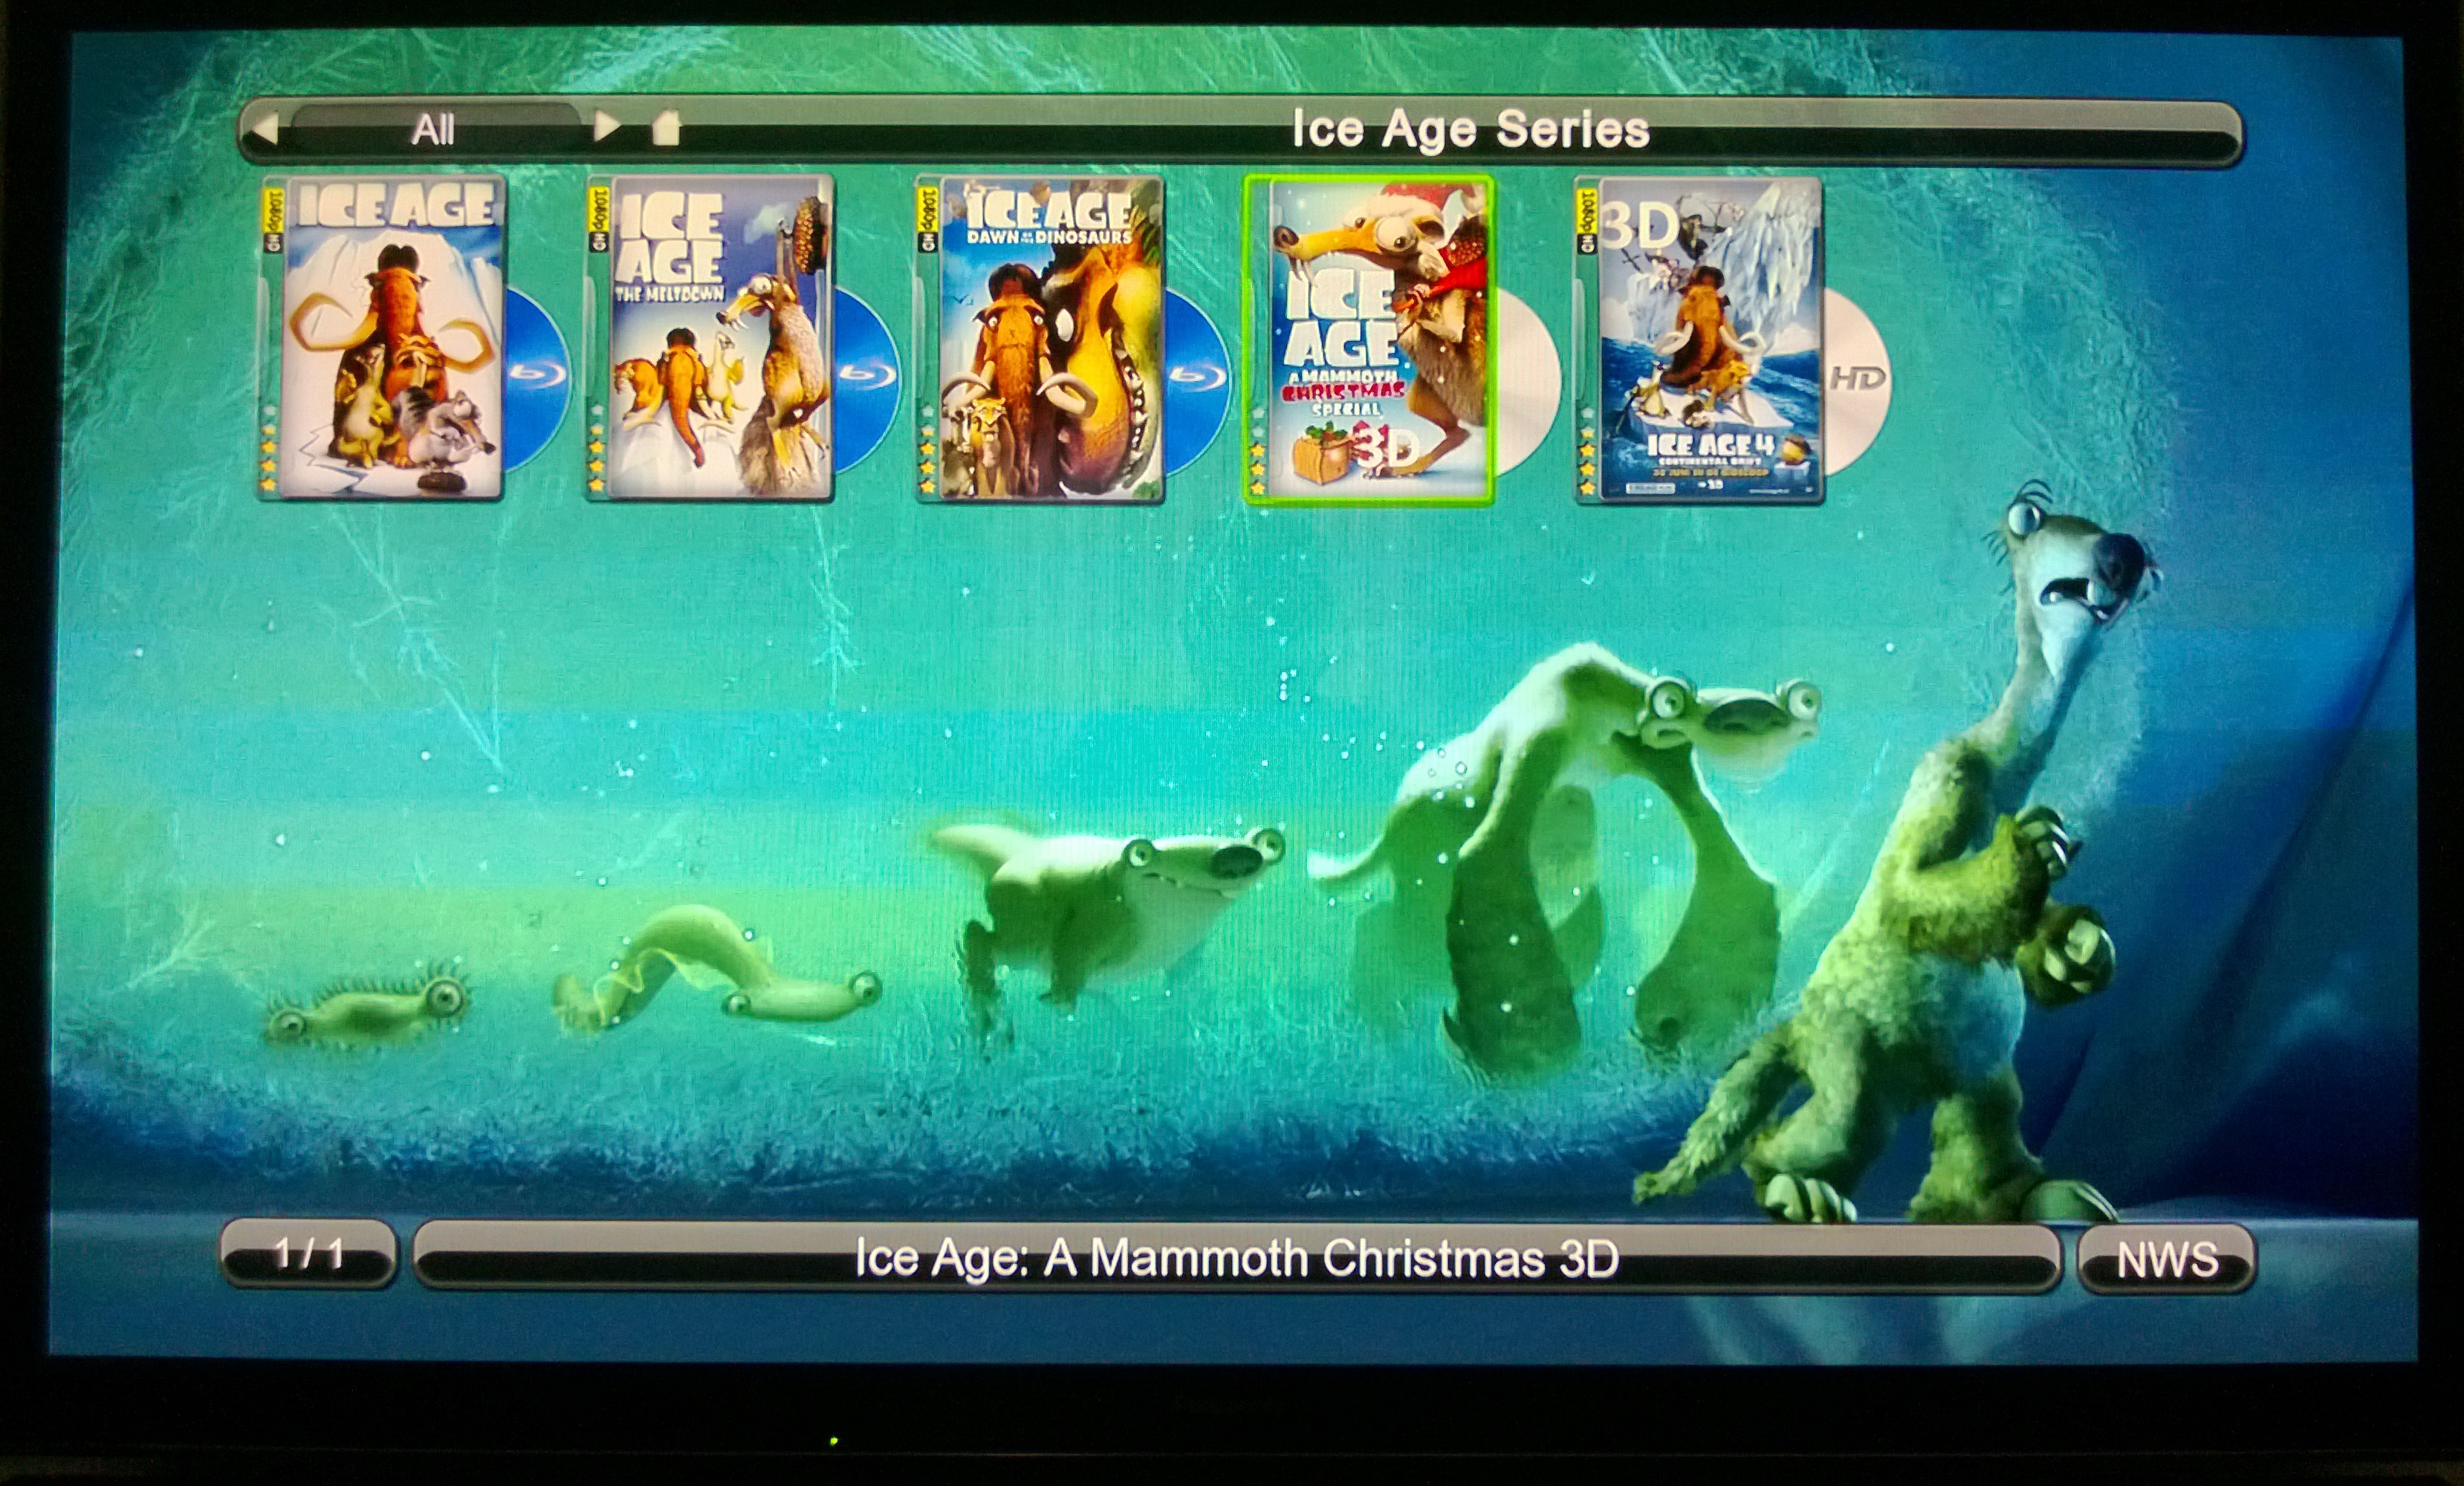Click Blu-ray disc beside Dawn of the Dinosaurs

1197,379
